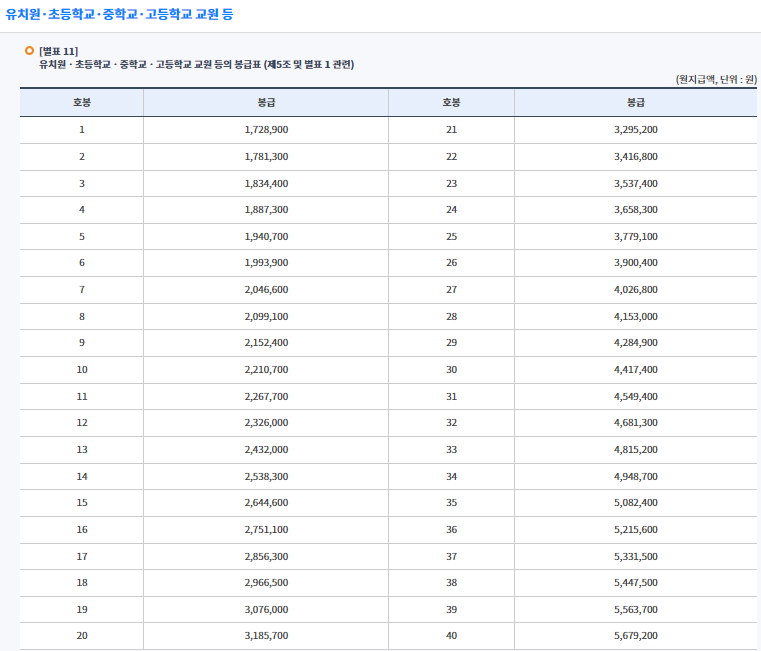Click 호봉 number 33 cell

pyautogui.click(x=451, y=450)
